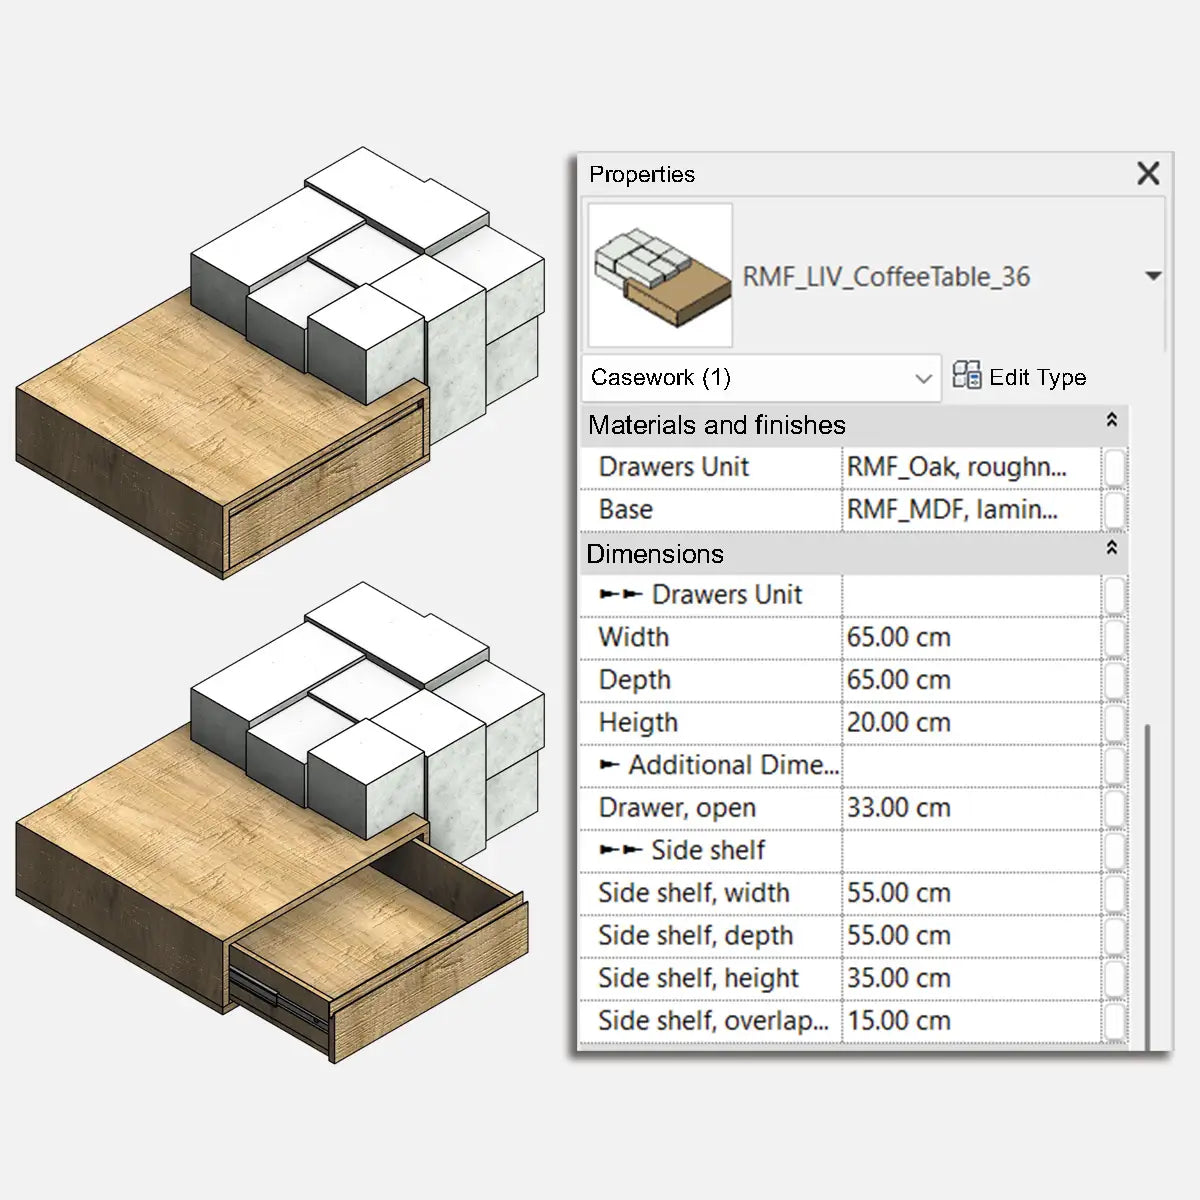Click the Edit Type button label

click(x=1037, y=378)
